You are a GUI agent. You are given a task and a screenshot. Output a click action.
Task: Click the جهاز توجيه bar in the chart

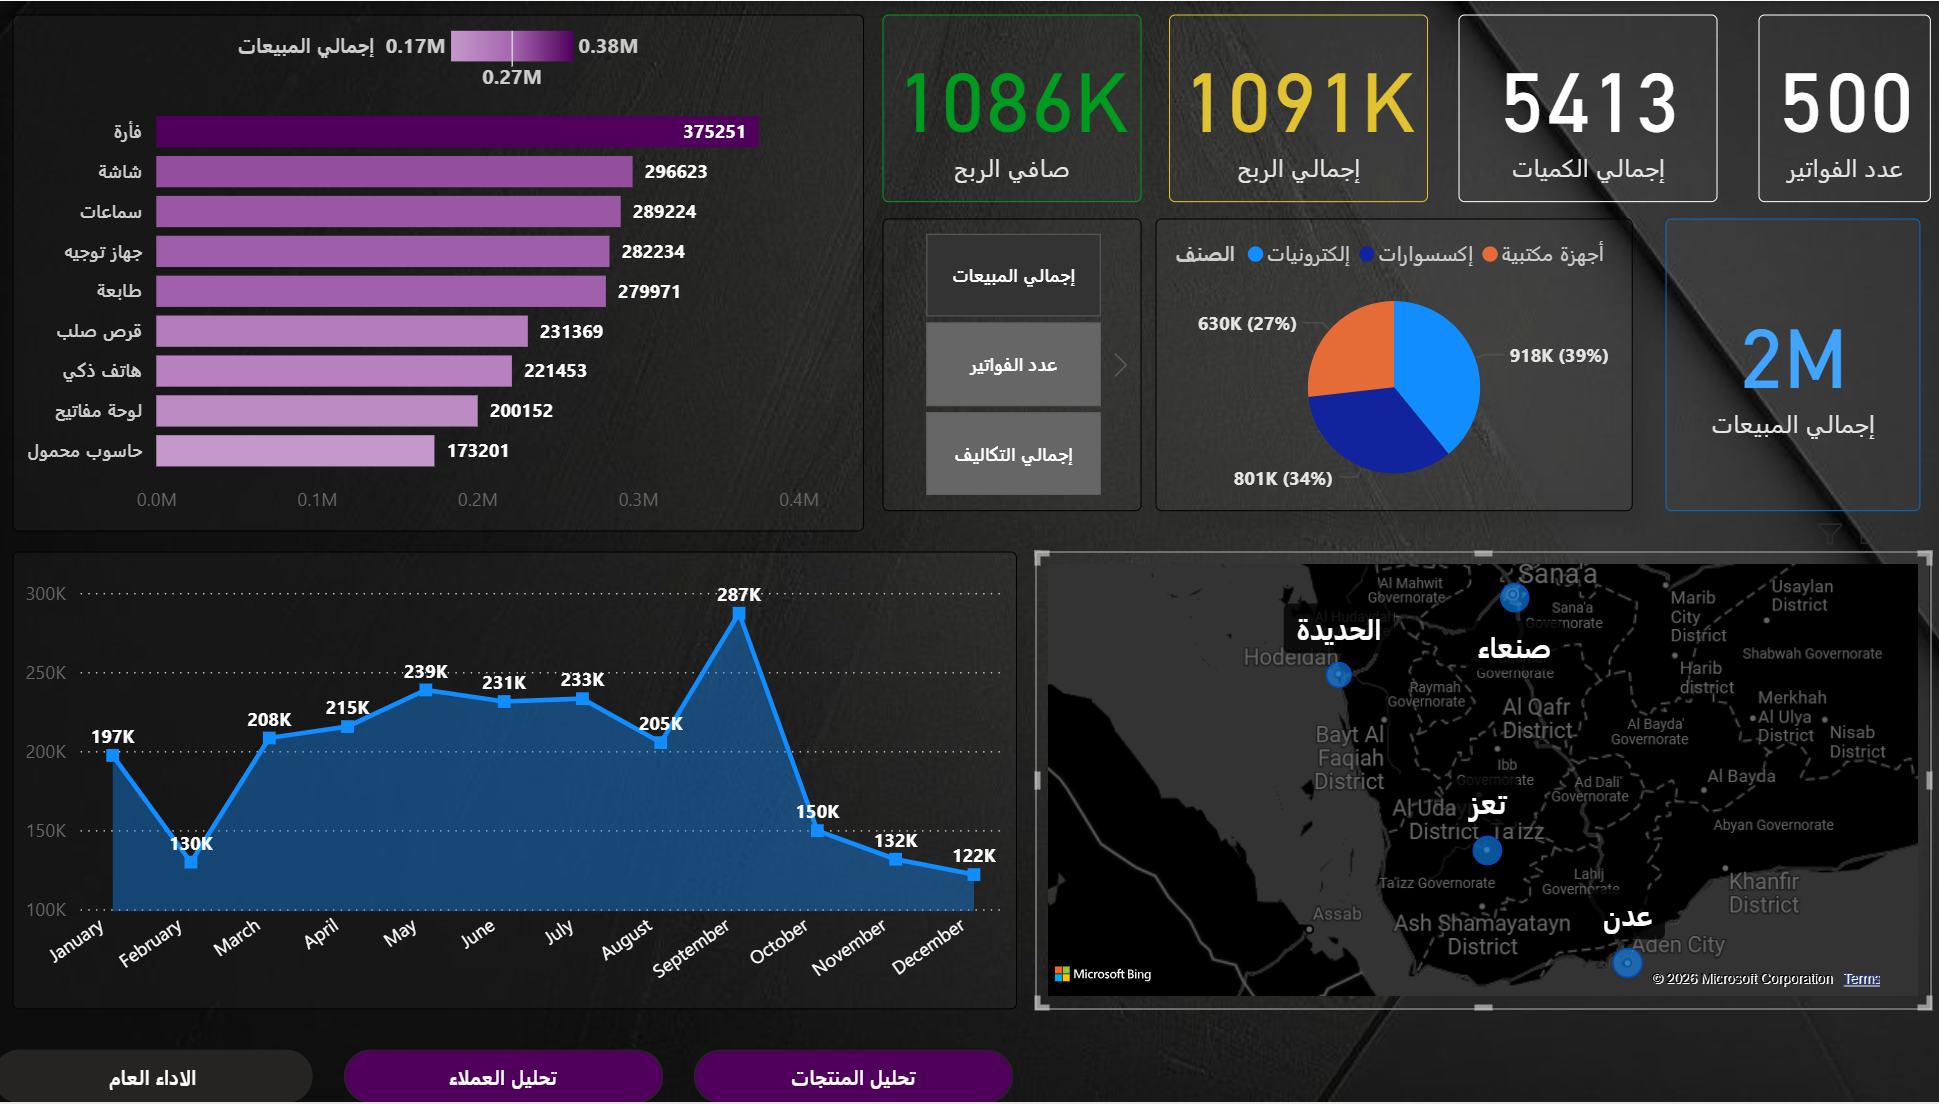pos(383,251)
